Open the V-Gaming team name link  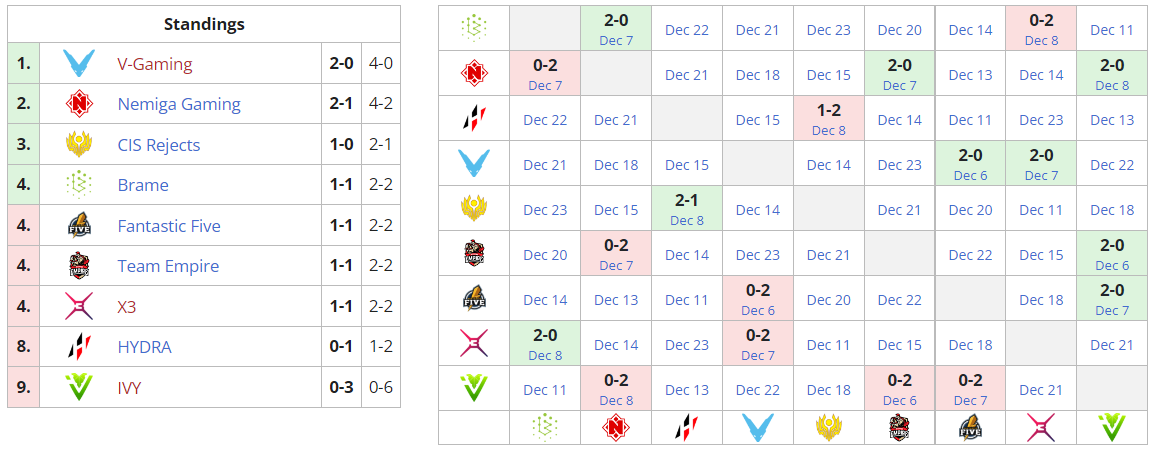tap(154, 64)
